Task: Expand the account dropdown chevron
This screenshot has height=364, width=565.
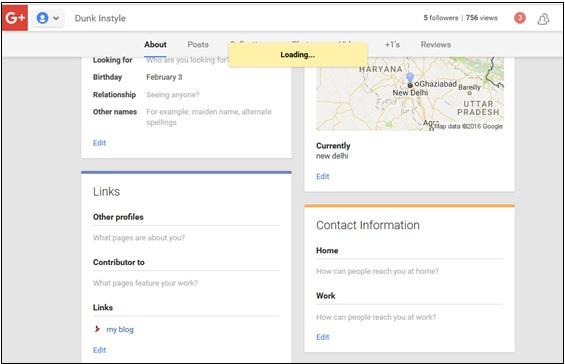Action: coord(56,18)
